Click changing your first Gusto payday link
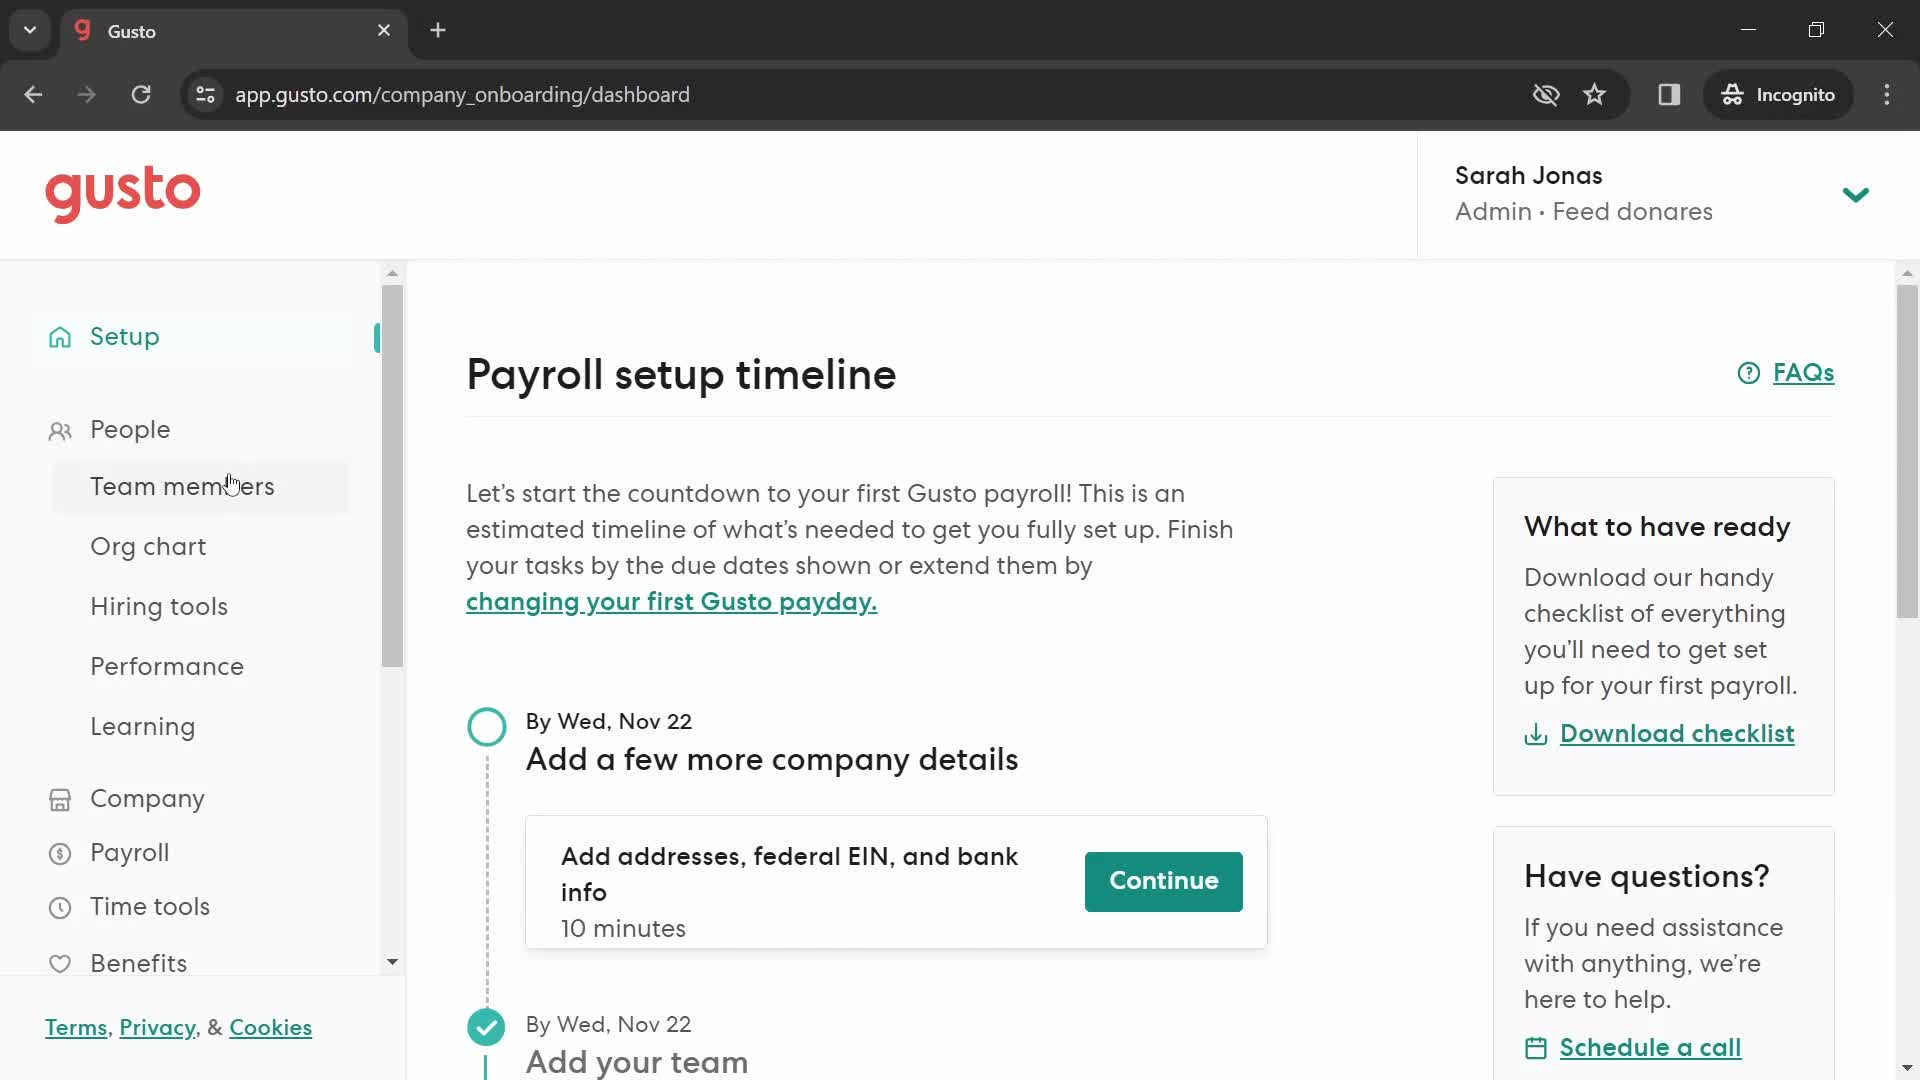1920x1080 pixels. 673,603
